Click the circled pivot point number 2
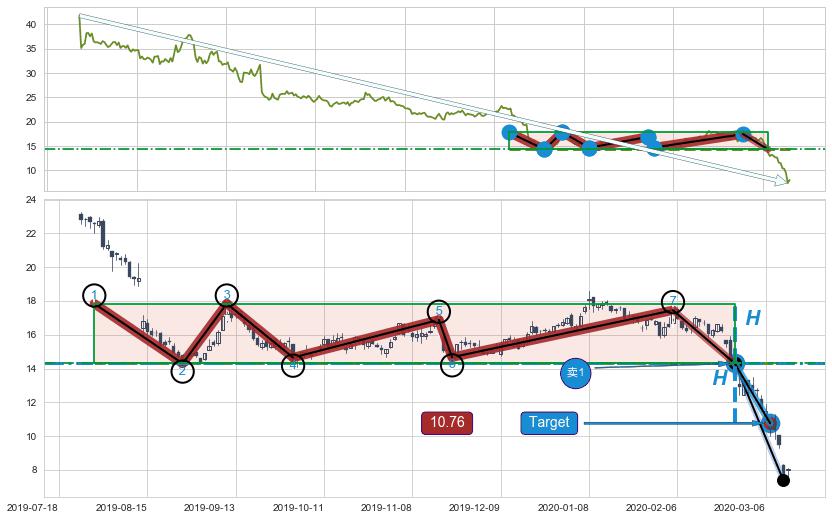Screen dimensions: 832x520 click(x=182, y=371)
